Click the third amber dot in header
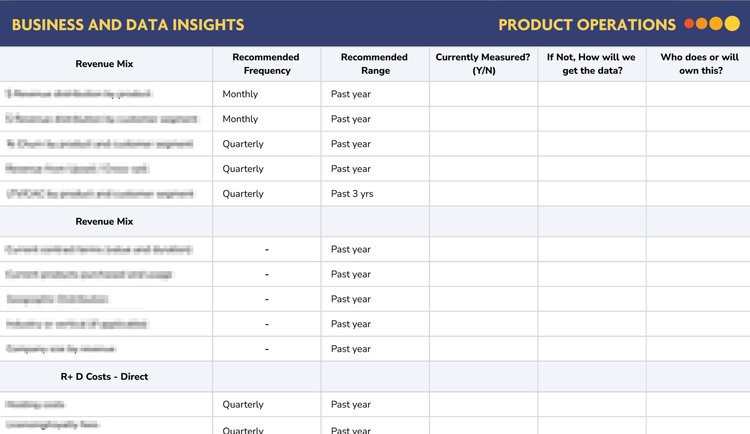 (x=715, y=24)
